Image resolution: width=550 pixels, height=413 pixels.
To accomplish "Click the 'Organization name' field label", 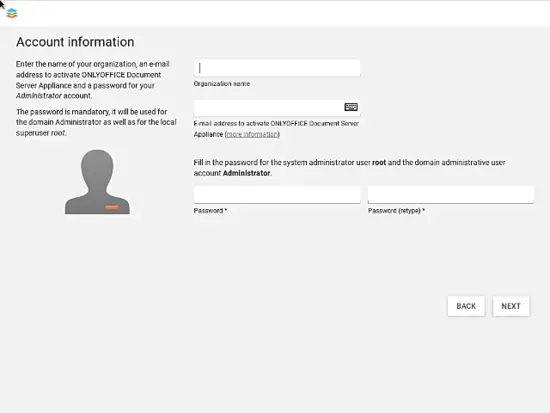I will click(x=222, y=84).
